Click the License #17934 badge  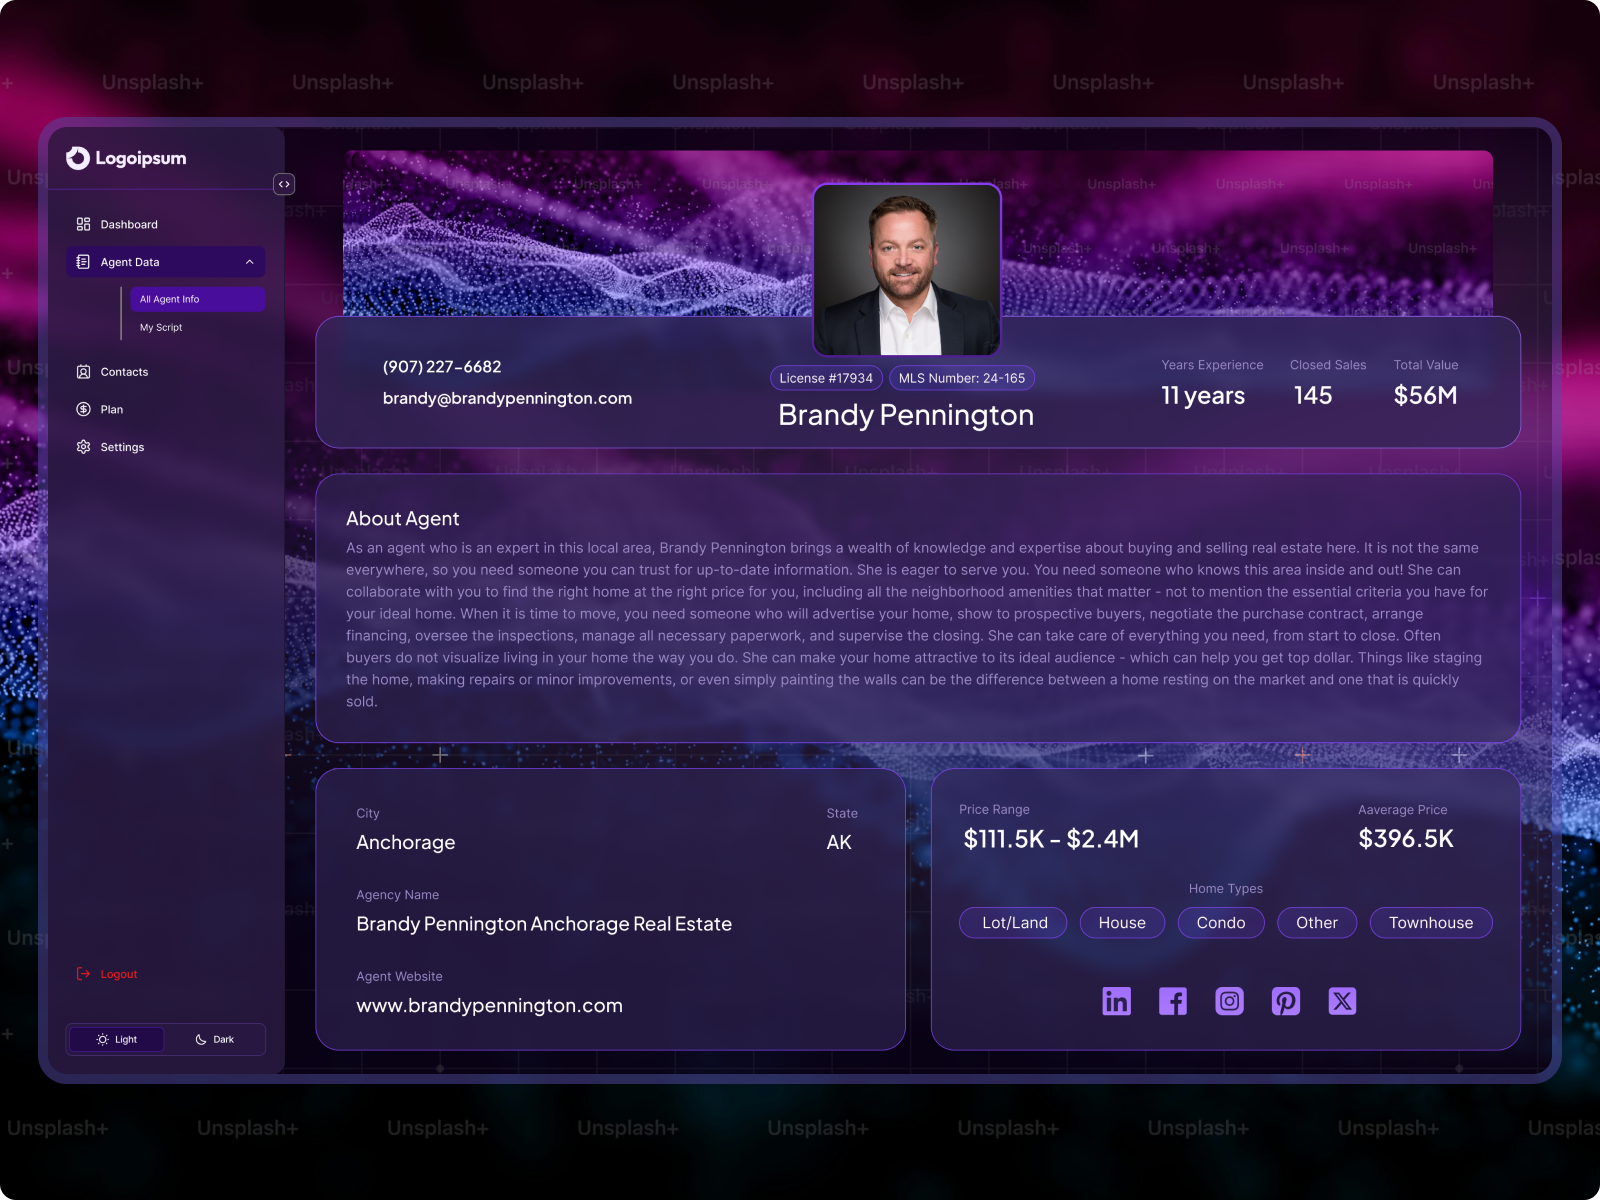click(x=826, y=378)
